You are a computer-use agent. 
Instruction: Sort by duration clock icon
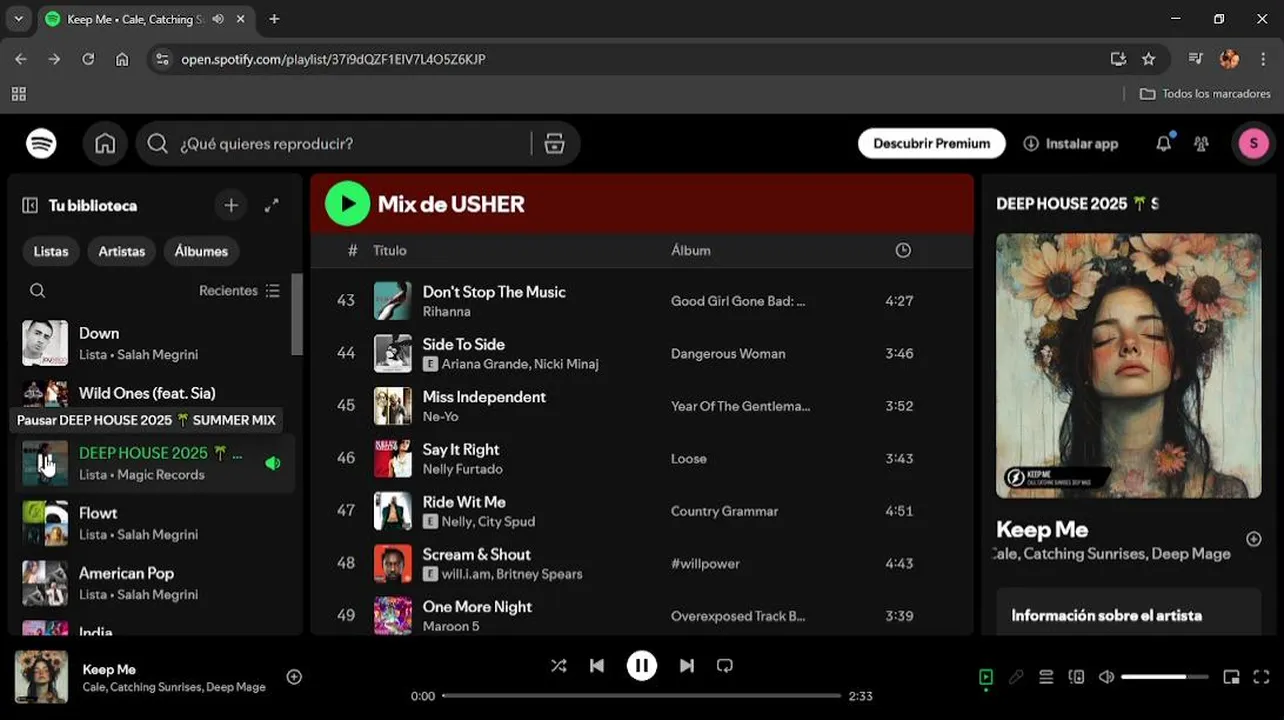tap(903, 250)
